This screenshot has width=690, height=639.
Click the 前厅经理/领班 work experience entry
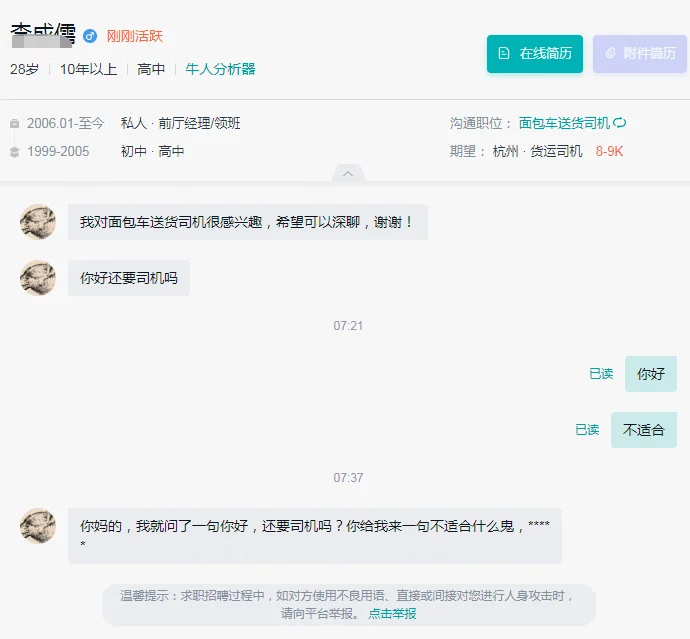[x=199, y=123]
